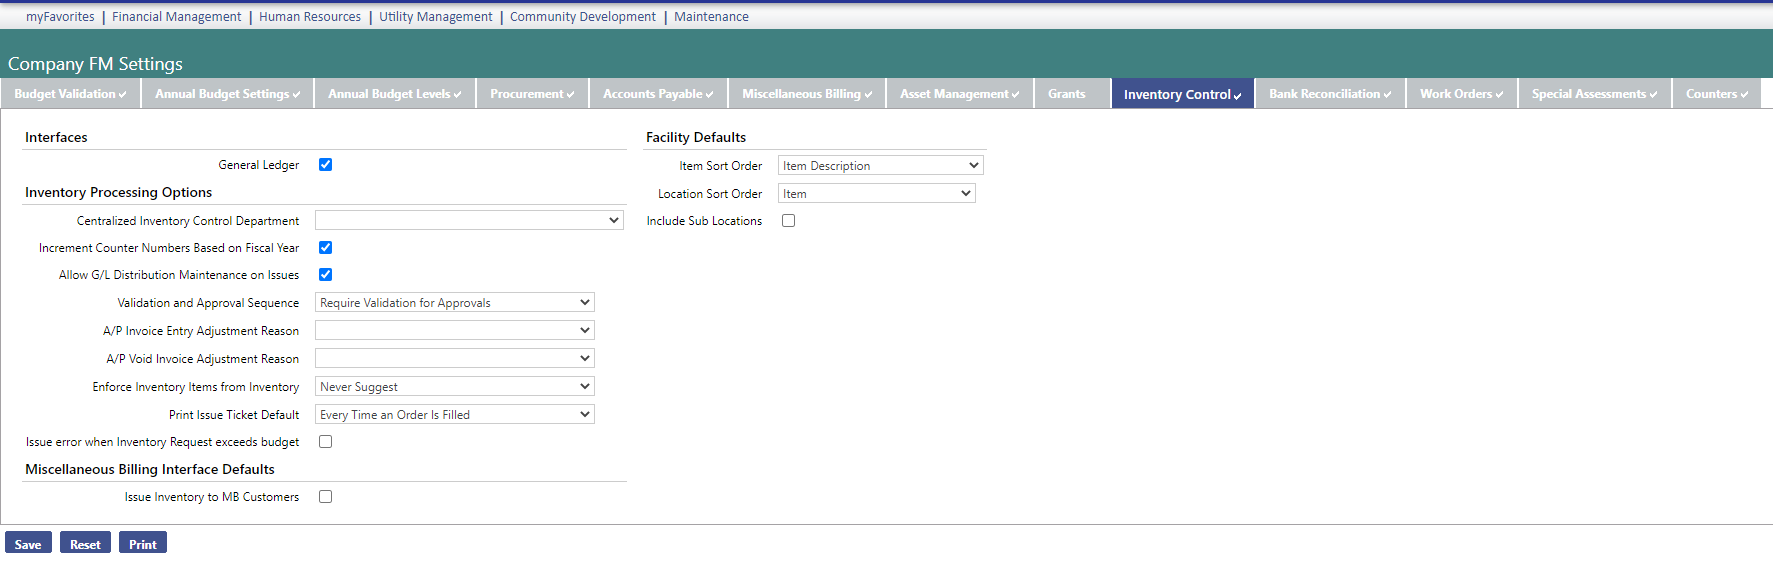Open the Accounts Payable tab
Viewport: 1773px width, 562px height.
point(657,94)
